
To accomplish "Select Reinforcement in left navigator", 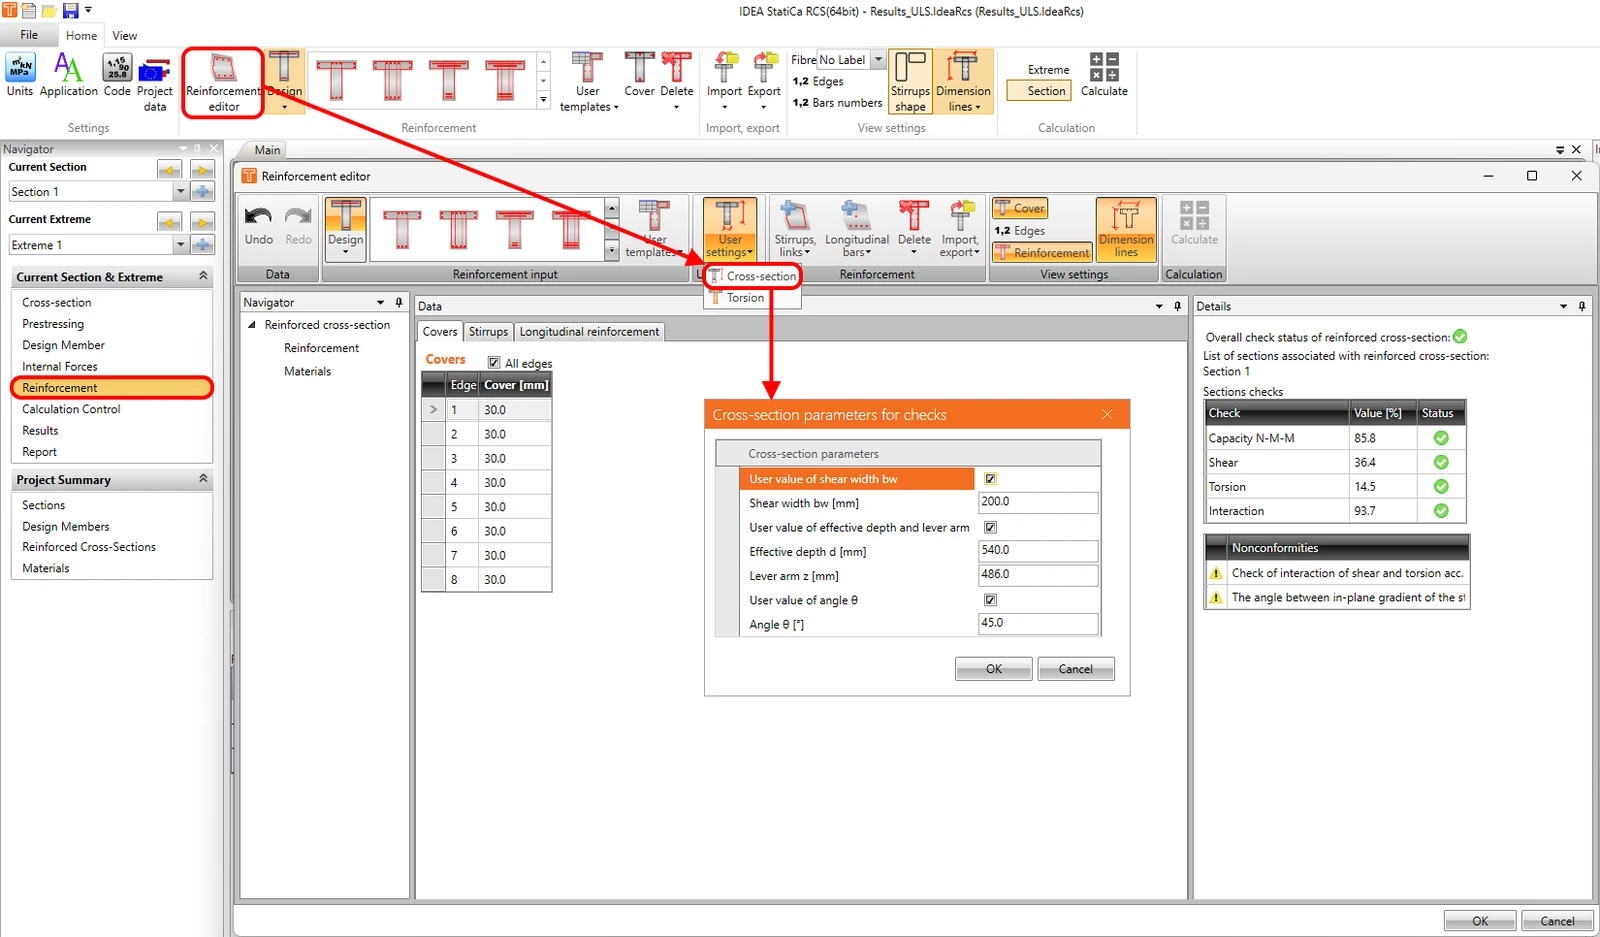I will point(112,388).
